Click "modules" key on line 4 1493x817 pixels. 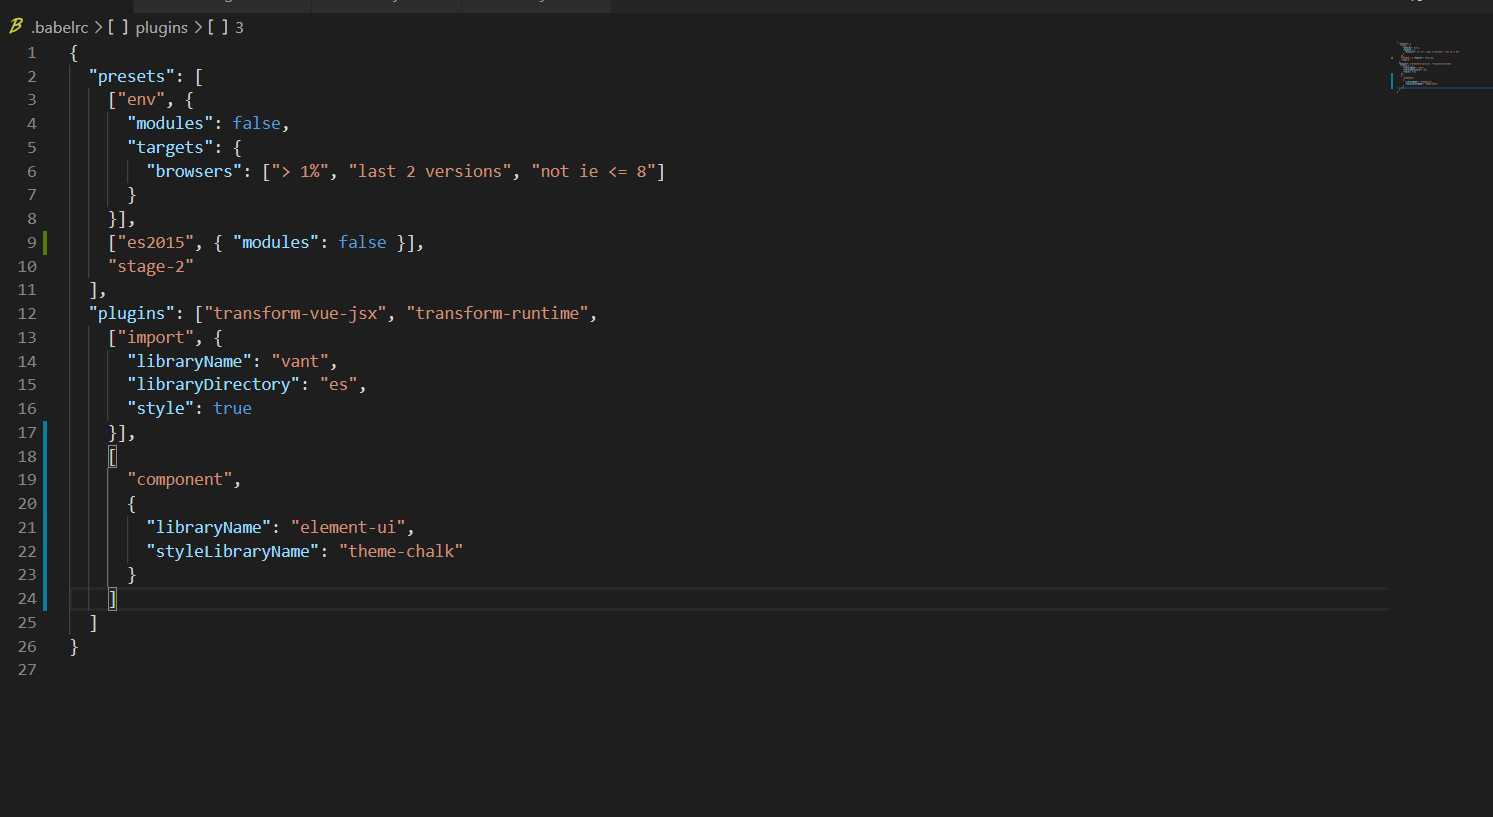[170, 123]
